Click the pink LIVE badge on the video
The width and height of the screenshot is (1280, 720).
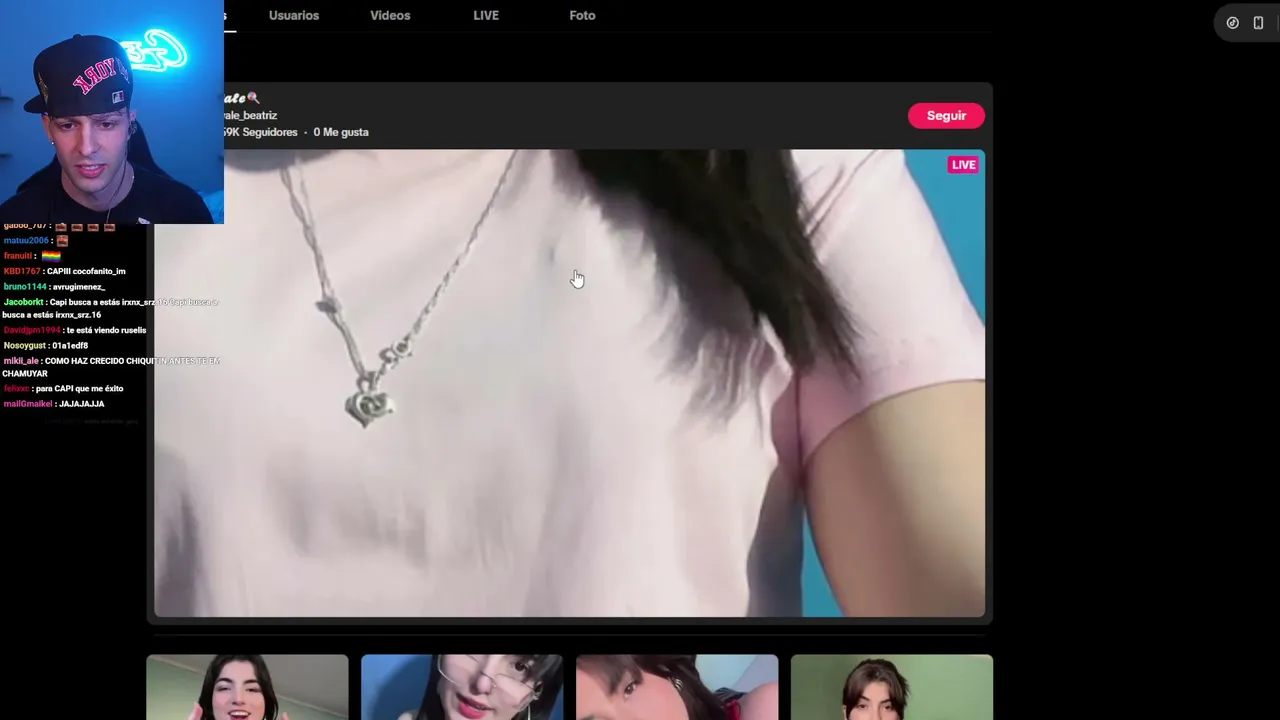(963, 165)
